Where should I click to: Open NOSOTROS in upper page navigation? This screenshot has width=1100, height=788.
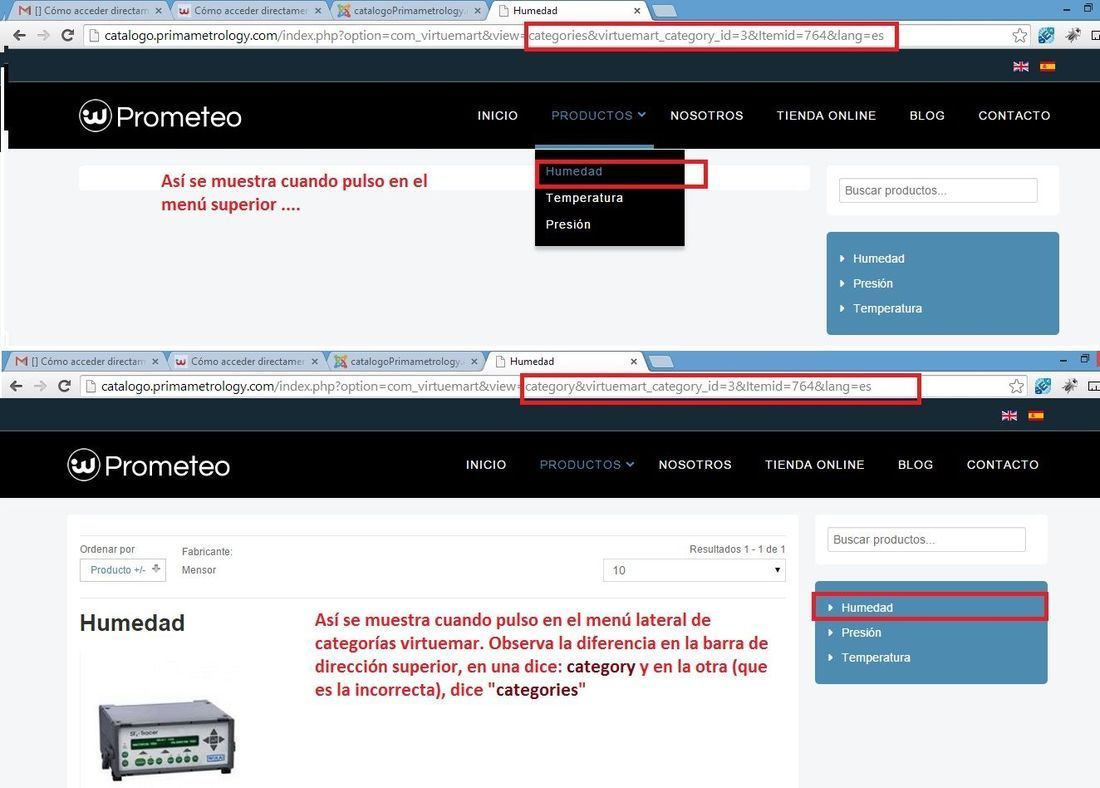(706, 116)
